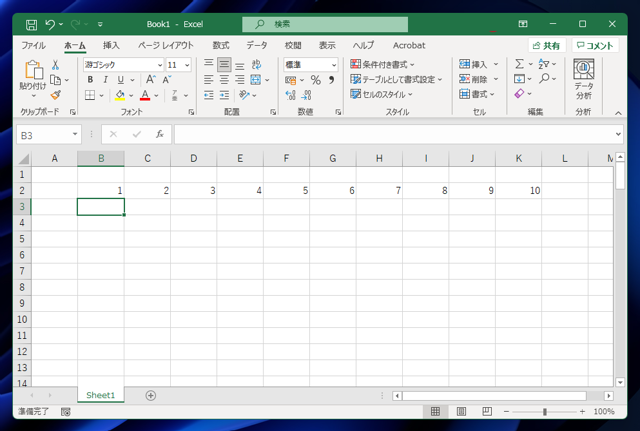The width and height of the screenshot is (640, 431).
Task: Apply percent style format
Action: pyautogui.click(x=316, y=80)
